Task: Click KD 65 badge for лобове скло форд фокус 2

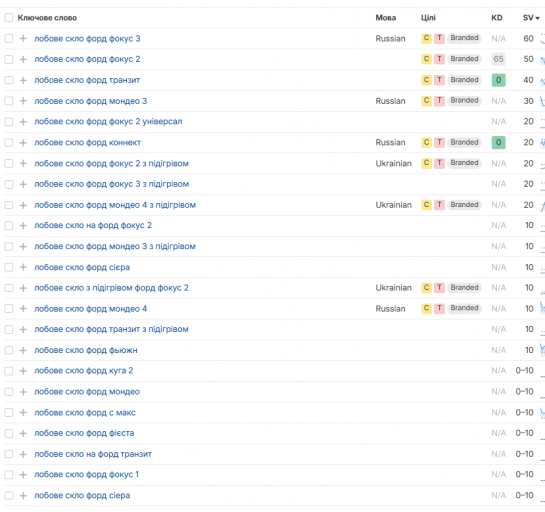Action: coord(498,59)
